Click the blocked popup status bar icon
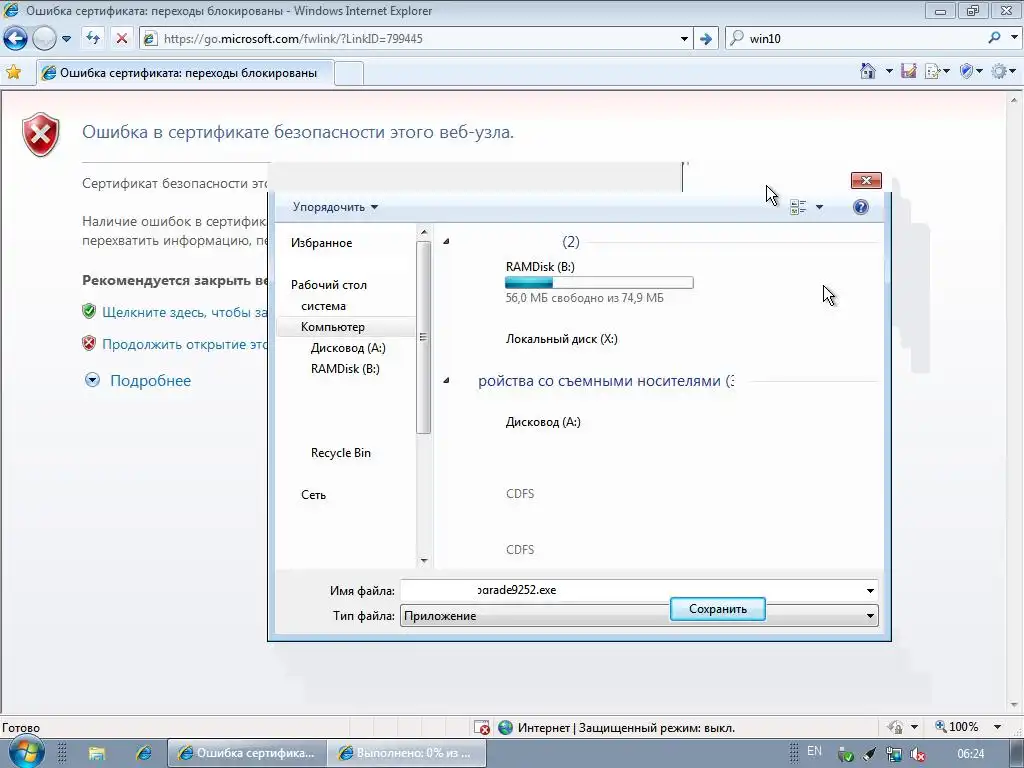 point(481,727)
